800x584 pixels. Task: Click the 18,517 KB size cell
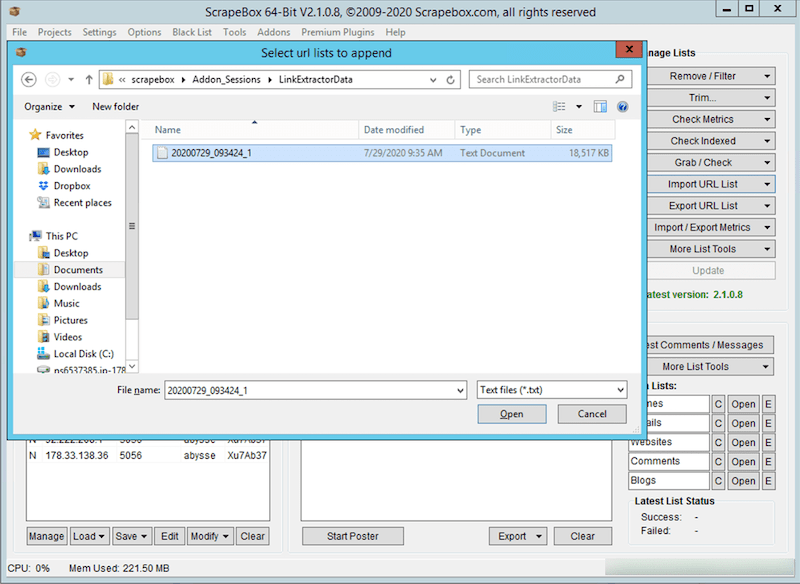[589, 153]
